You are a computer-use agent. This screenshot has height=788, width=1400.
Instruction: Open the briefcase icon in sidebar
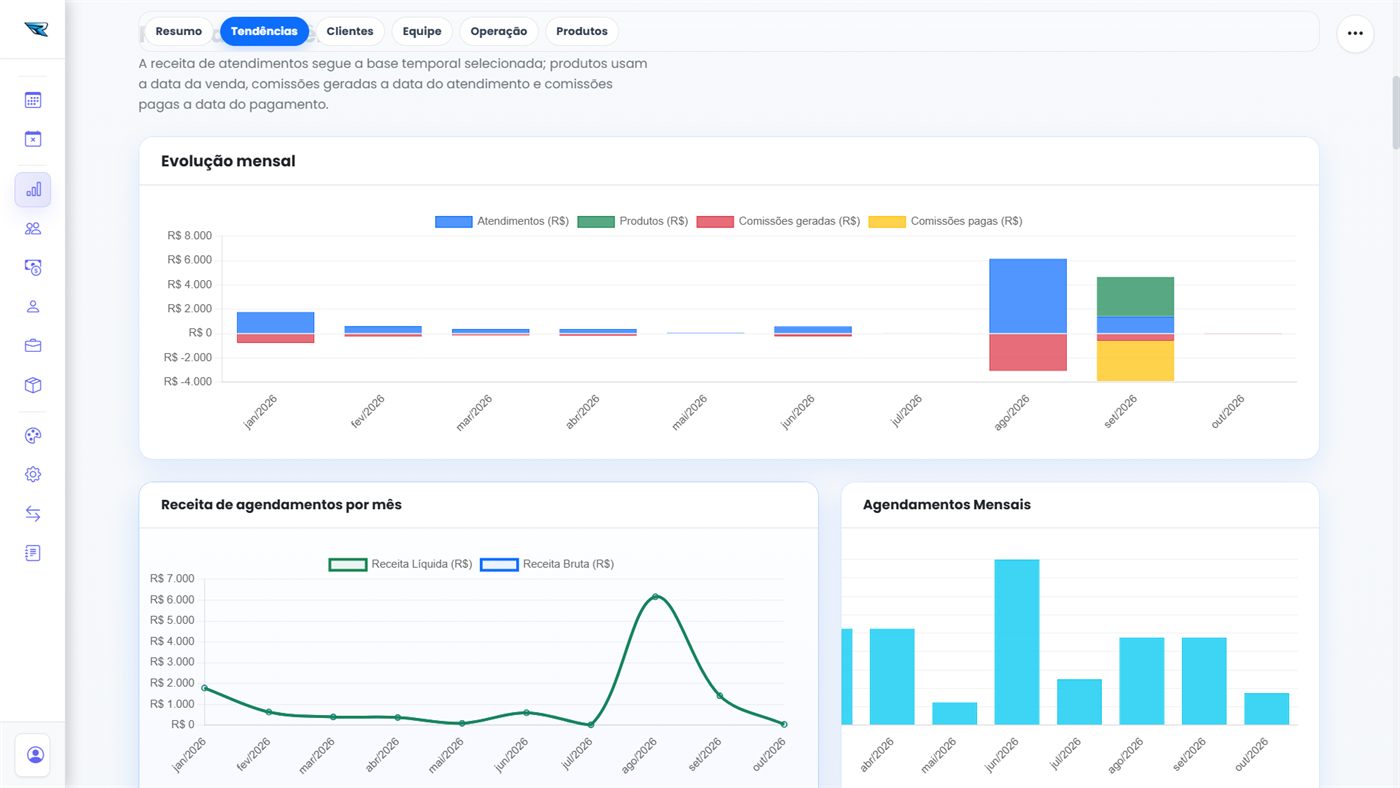click(x=33, y=346)
